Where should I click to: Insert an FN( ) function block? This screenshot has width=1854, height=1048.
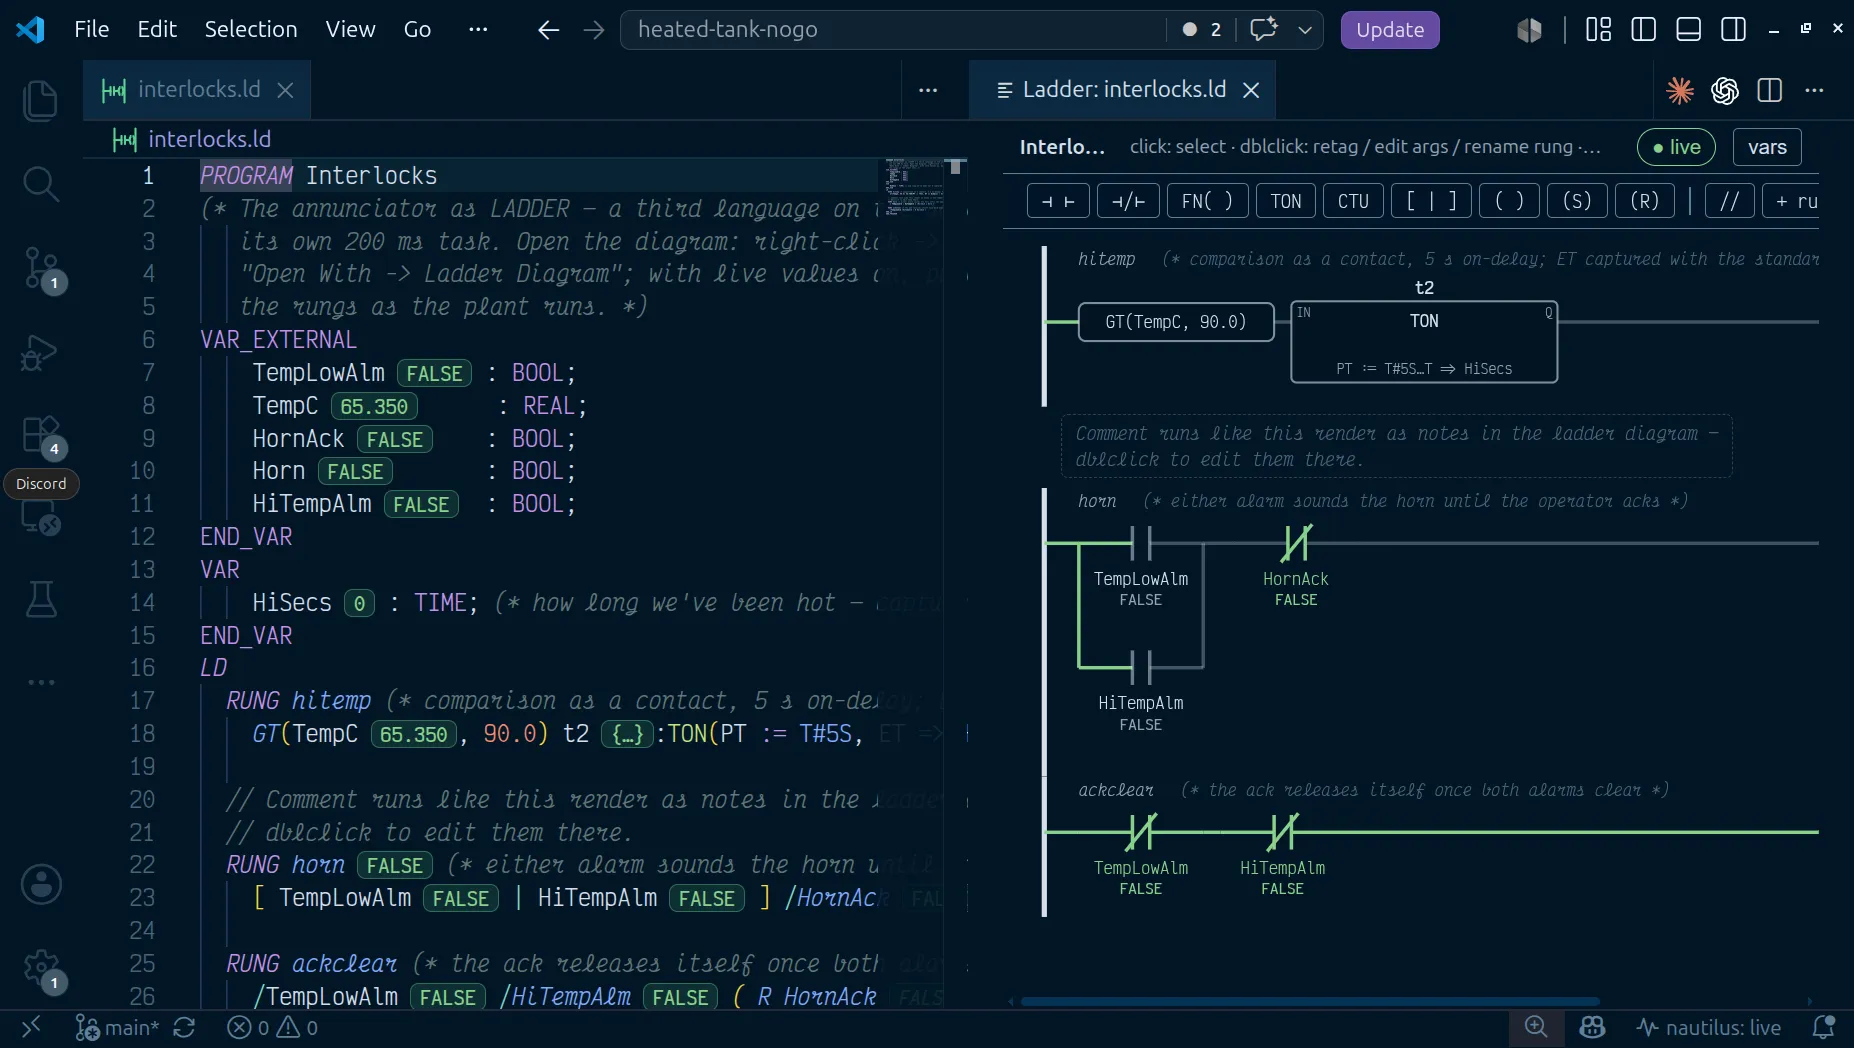pos(1207,201)
